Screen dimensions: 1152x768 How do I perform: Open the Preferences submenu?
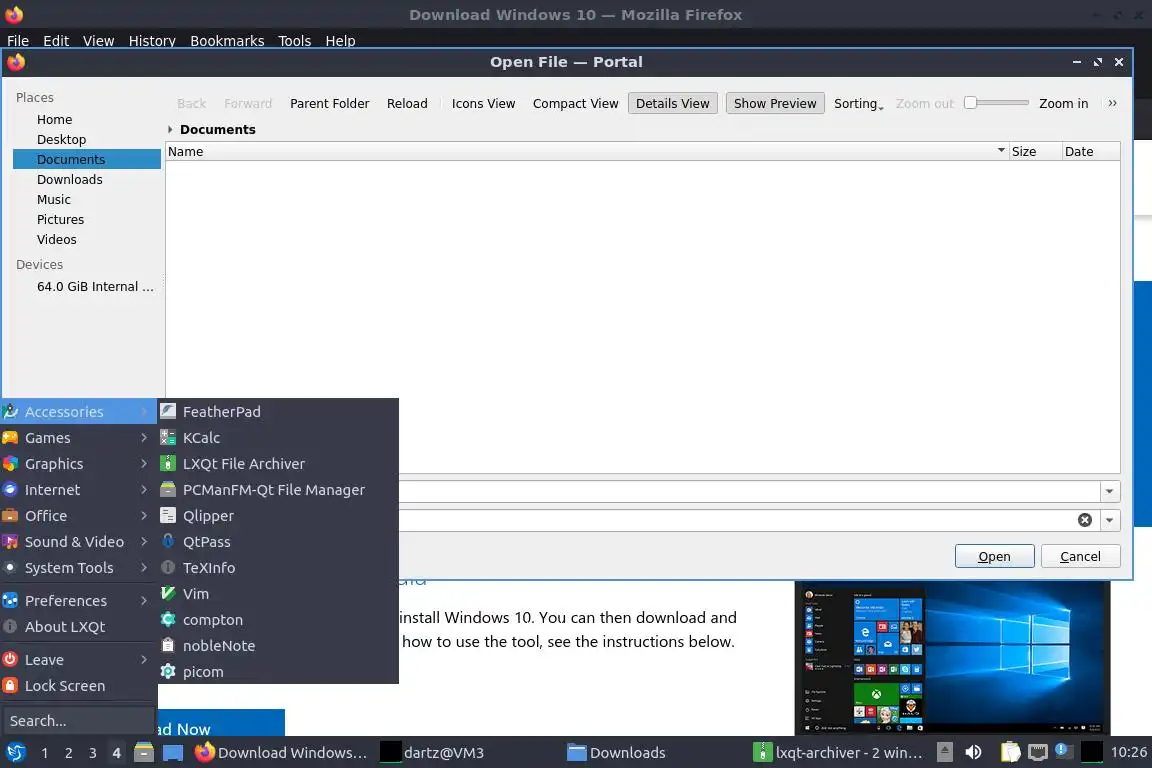coord(79,600)
